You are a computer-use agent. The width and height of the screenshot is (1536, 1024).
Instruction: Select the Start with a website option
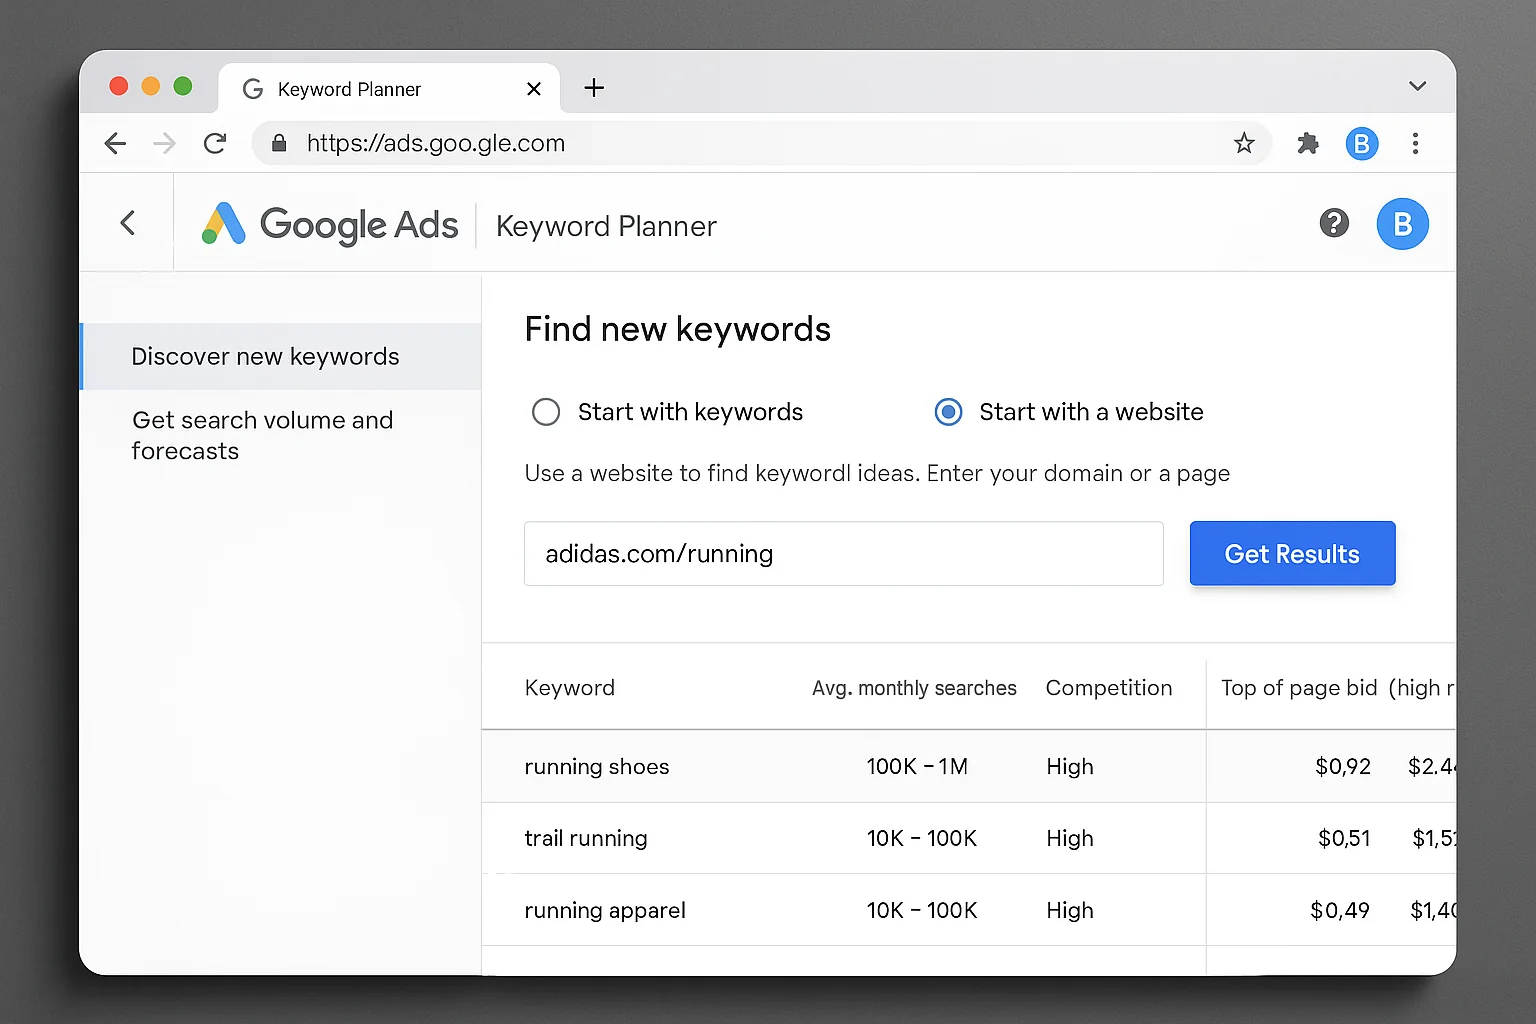point(948,411)
